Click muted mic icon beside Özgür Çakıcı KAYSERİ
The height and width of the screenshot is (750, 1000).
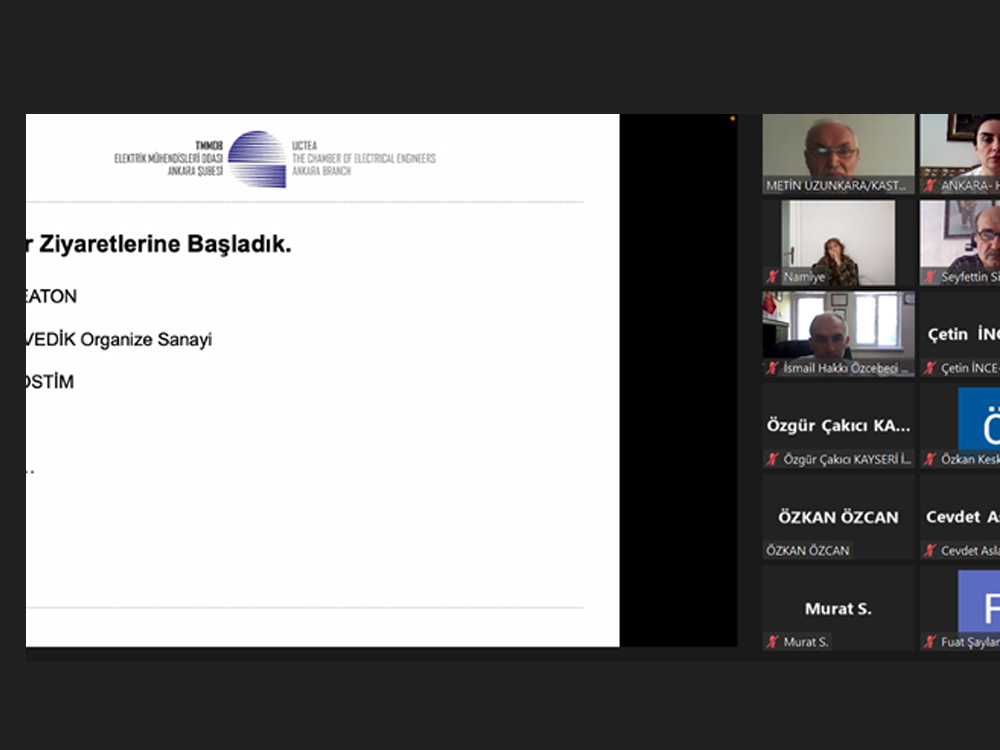coord(772,459)
